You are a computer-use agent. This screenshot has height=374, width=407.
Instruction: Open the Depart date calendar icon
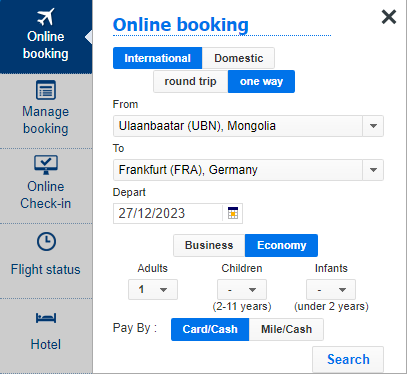[233, 213]
